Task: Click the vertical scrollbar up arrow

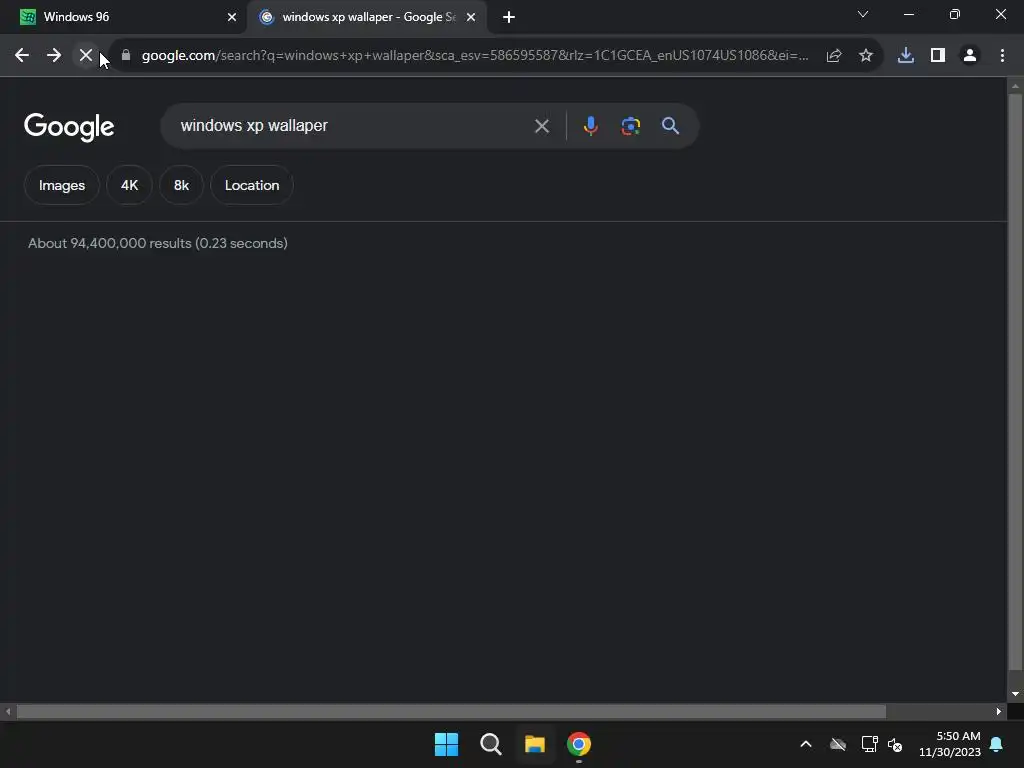Action: tap(1015, 86)
